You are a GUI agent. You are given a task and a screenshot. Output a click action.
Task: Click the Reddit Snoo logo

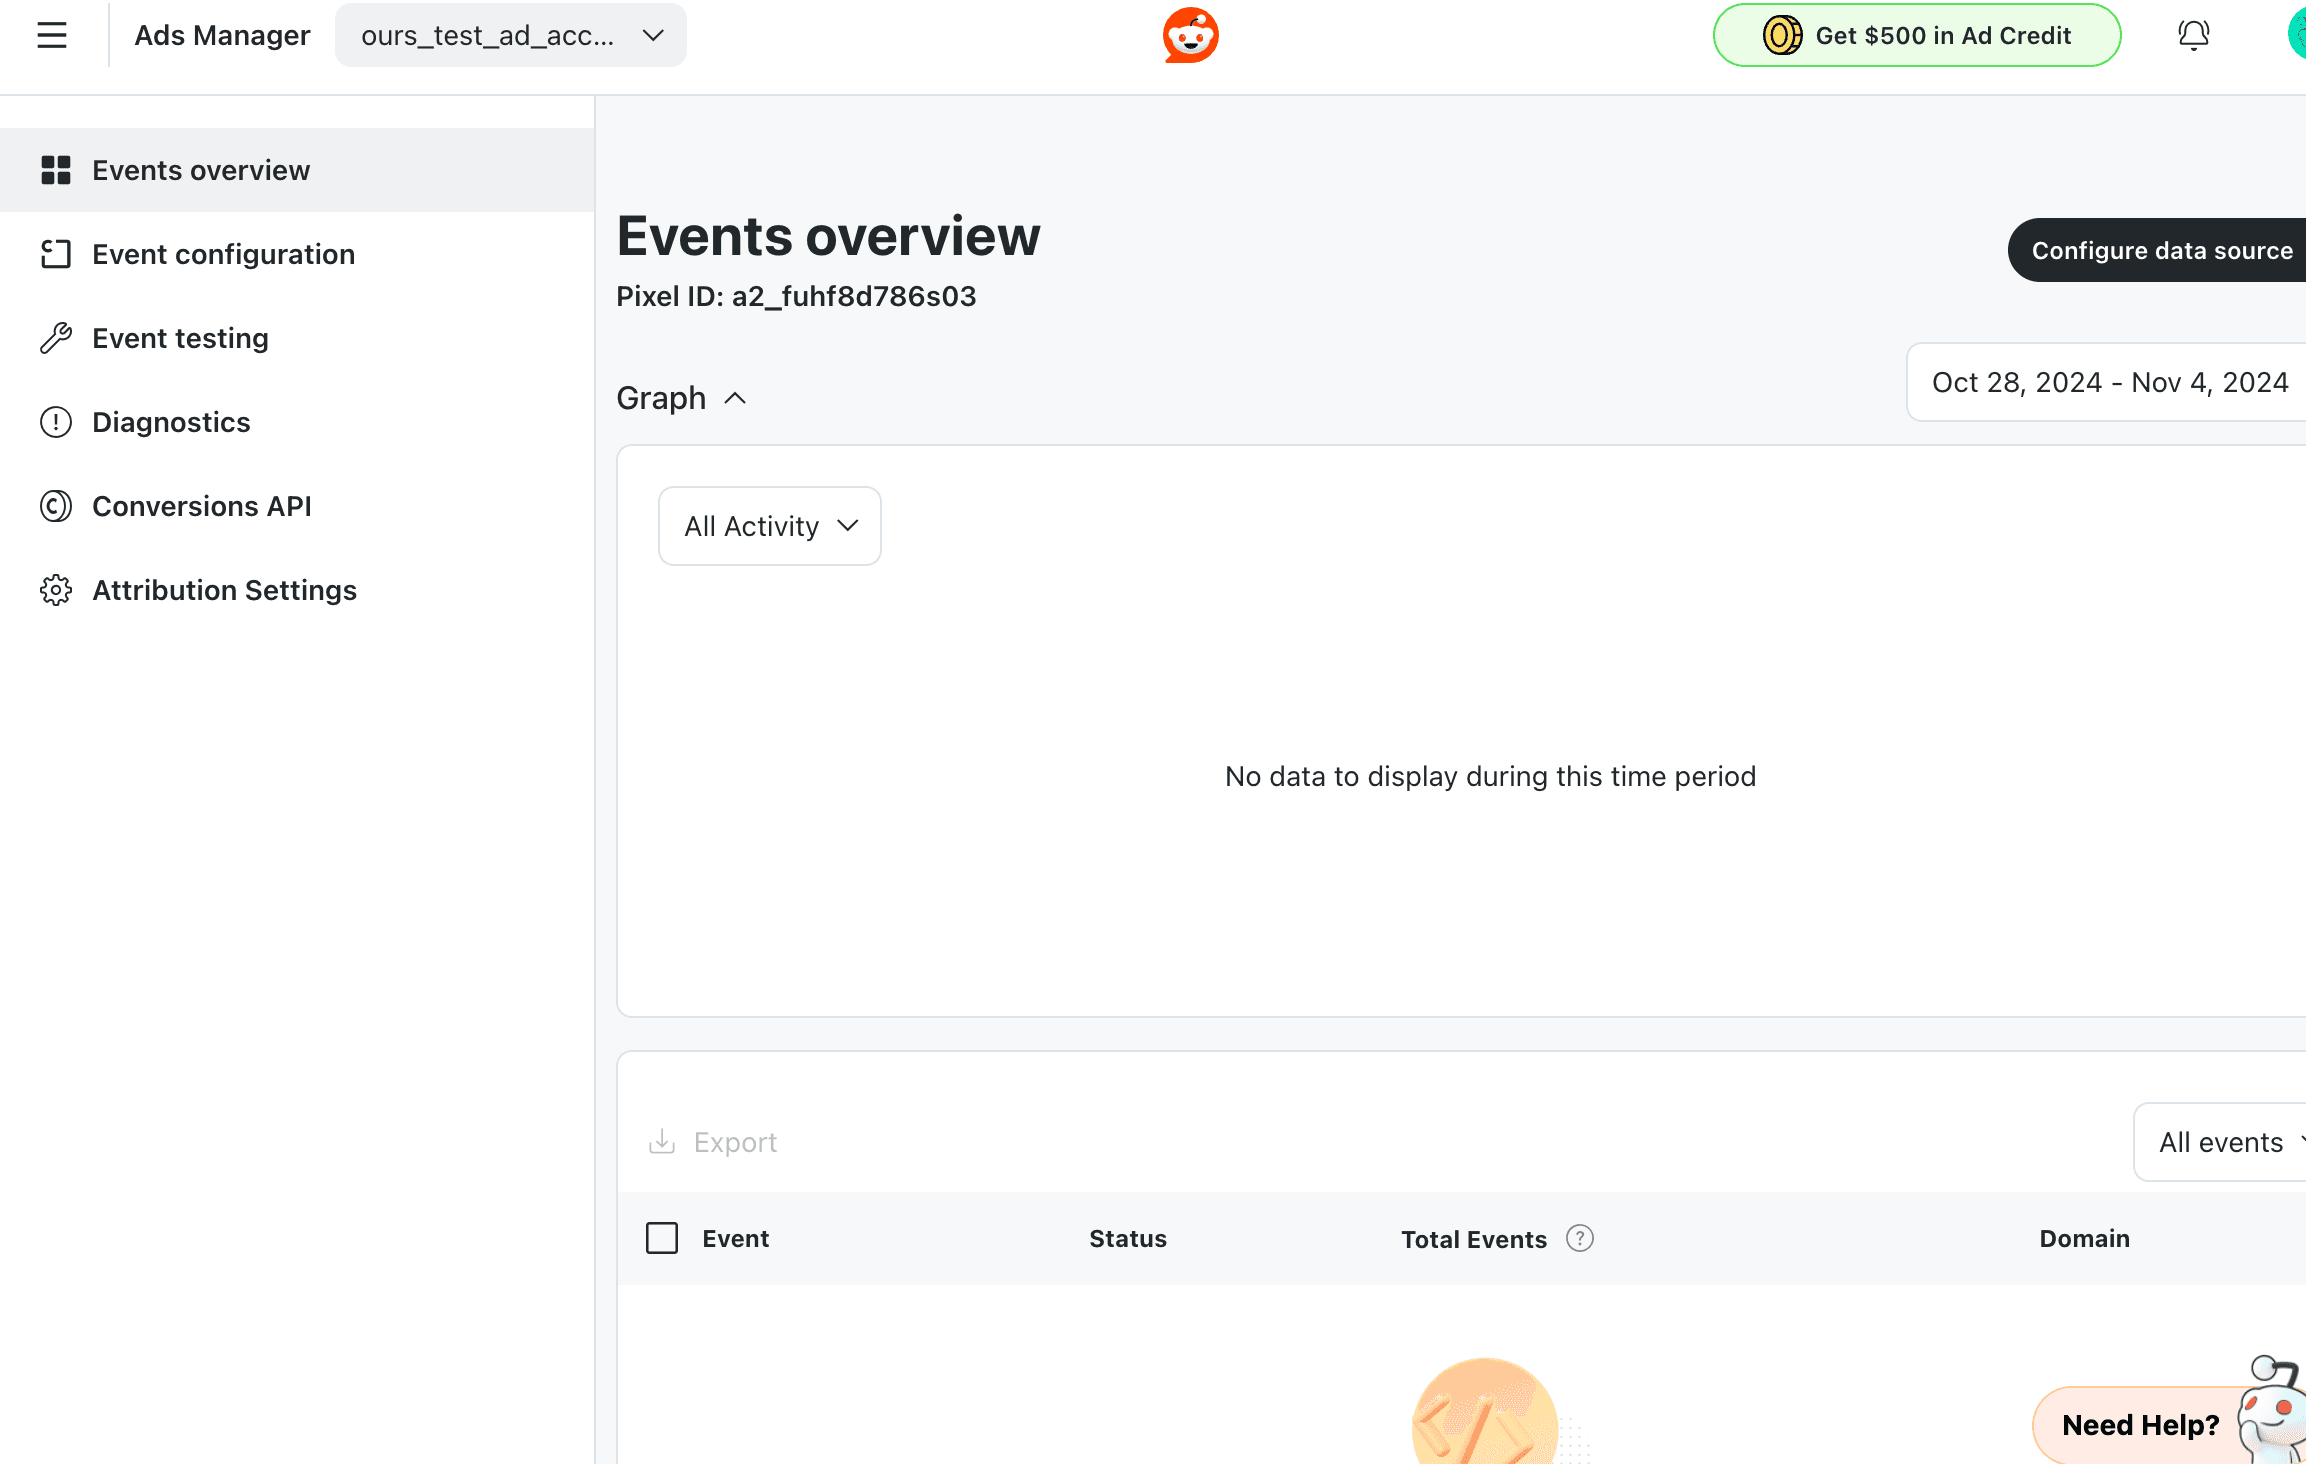[x=1190, y=36]
